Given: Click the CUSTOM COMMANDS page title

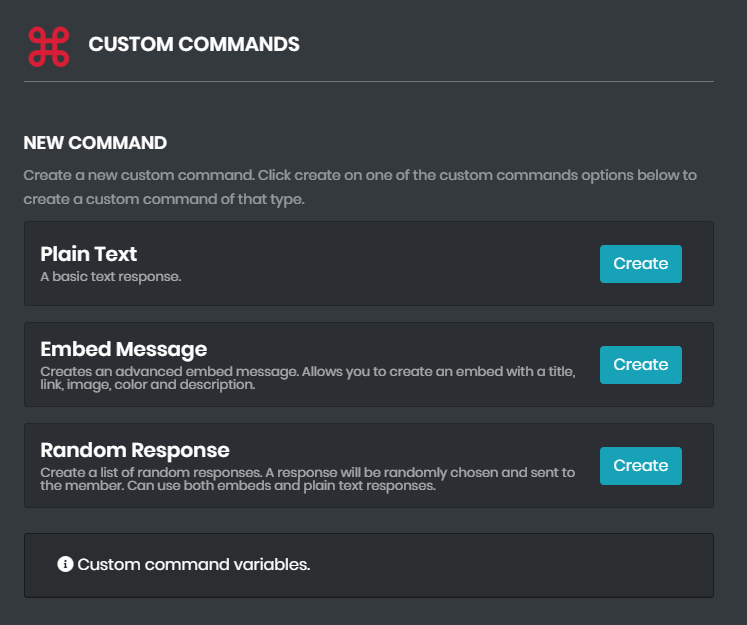Looking at the screenshot, I should click(x=194, y=45).
